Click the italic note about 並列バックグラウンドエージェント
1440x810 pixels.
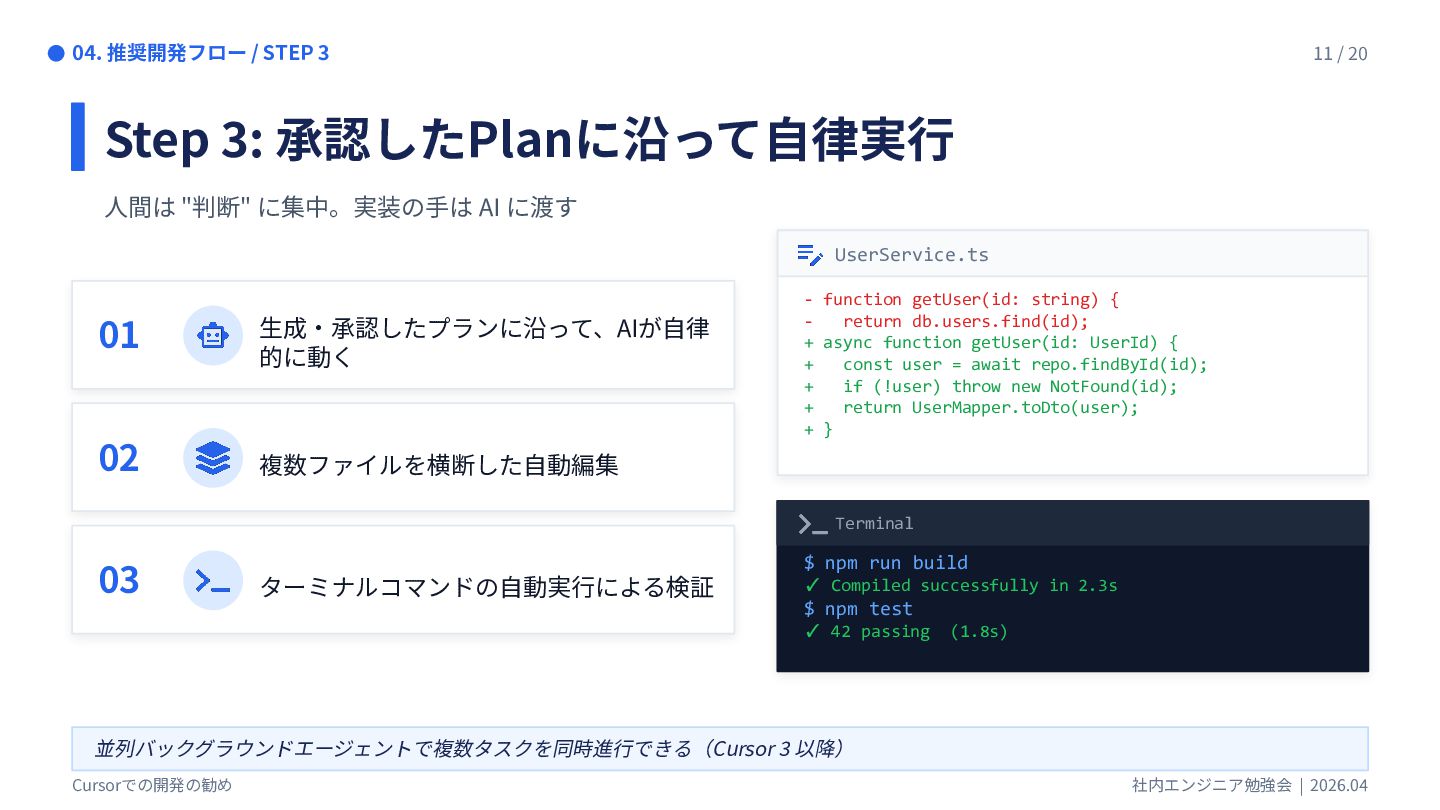click(470, 748)
